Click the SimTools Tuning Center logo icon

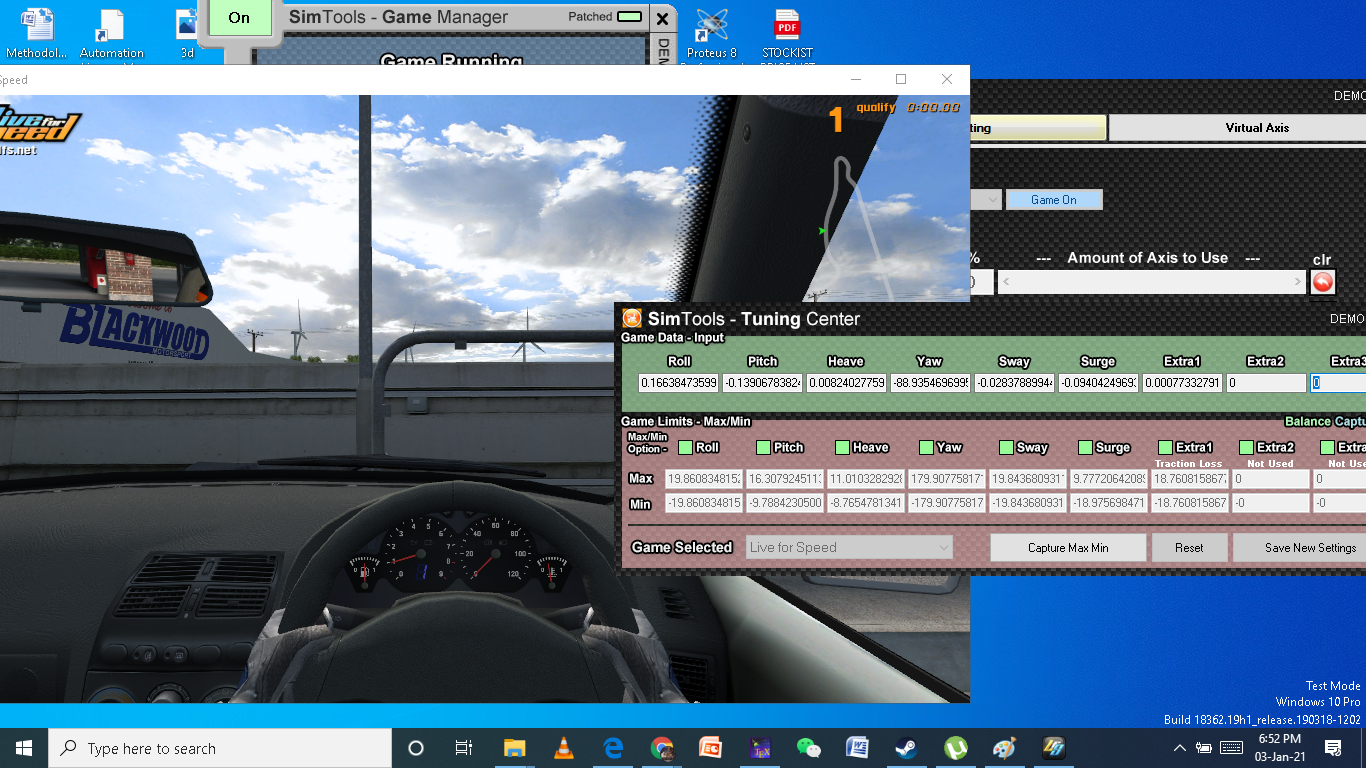631,319
